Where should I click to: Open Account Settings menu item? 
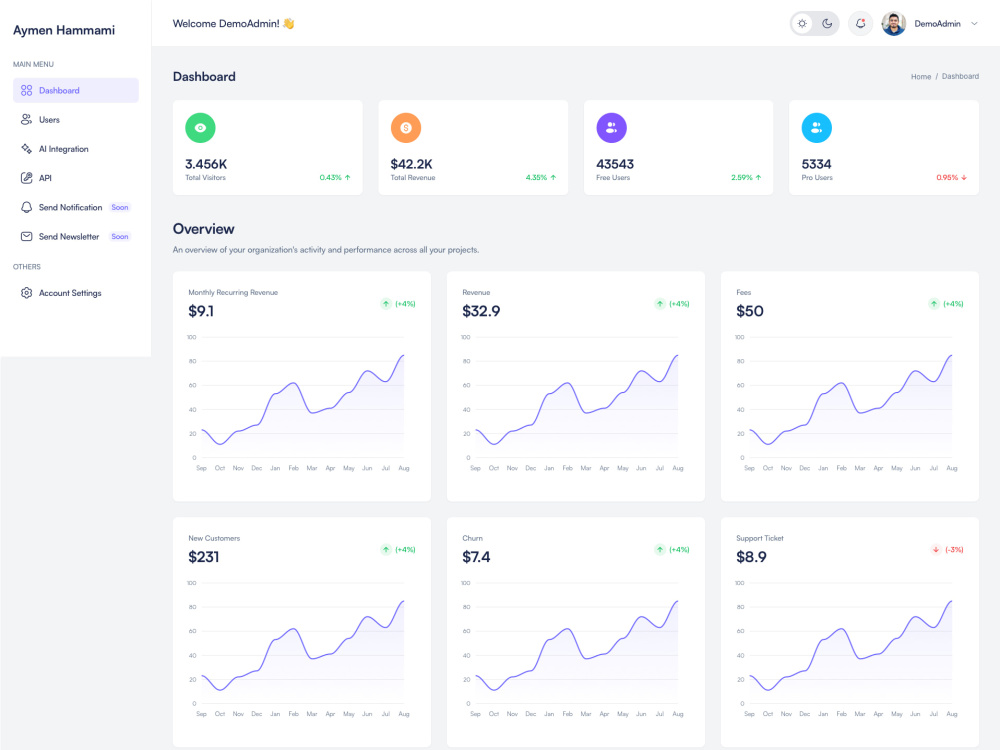76,293
